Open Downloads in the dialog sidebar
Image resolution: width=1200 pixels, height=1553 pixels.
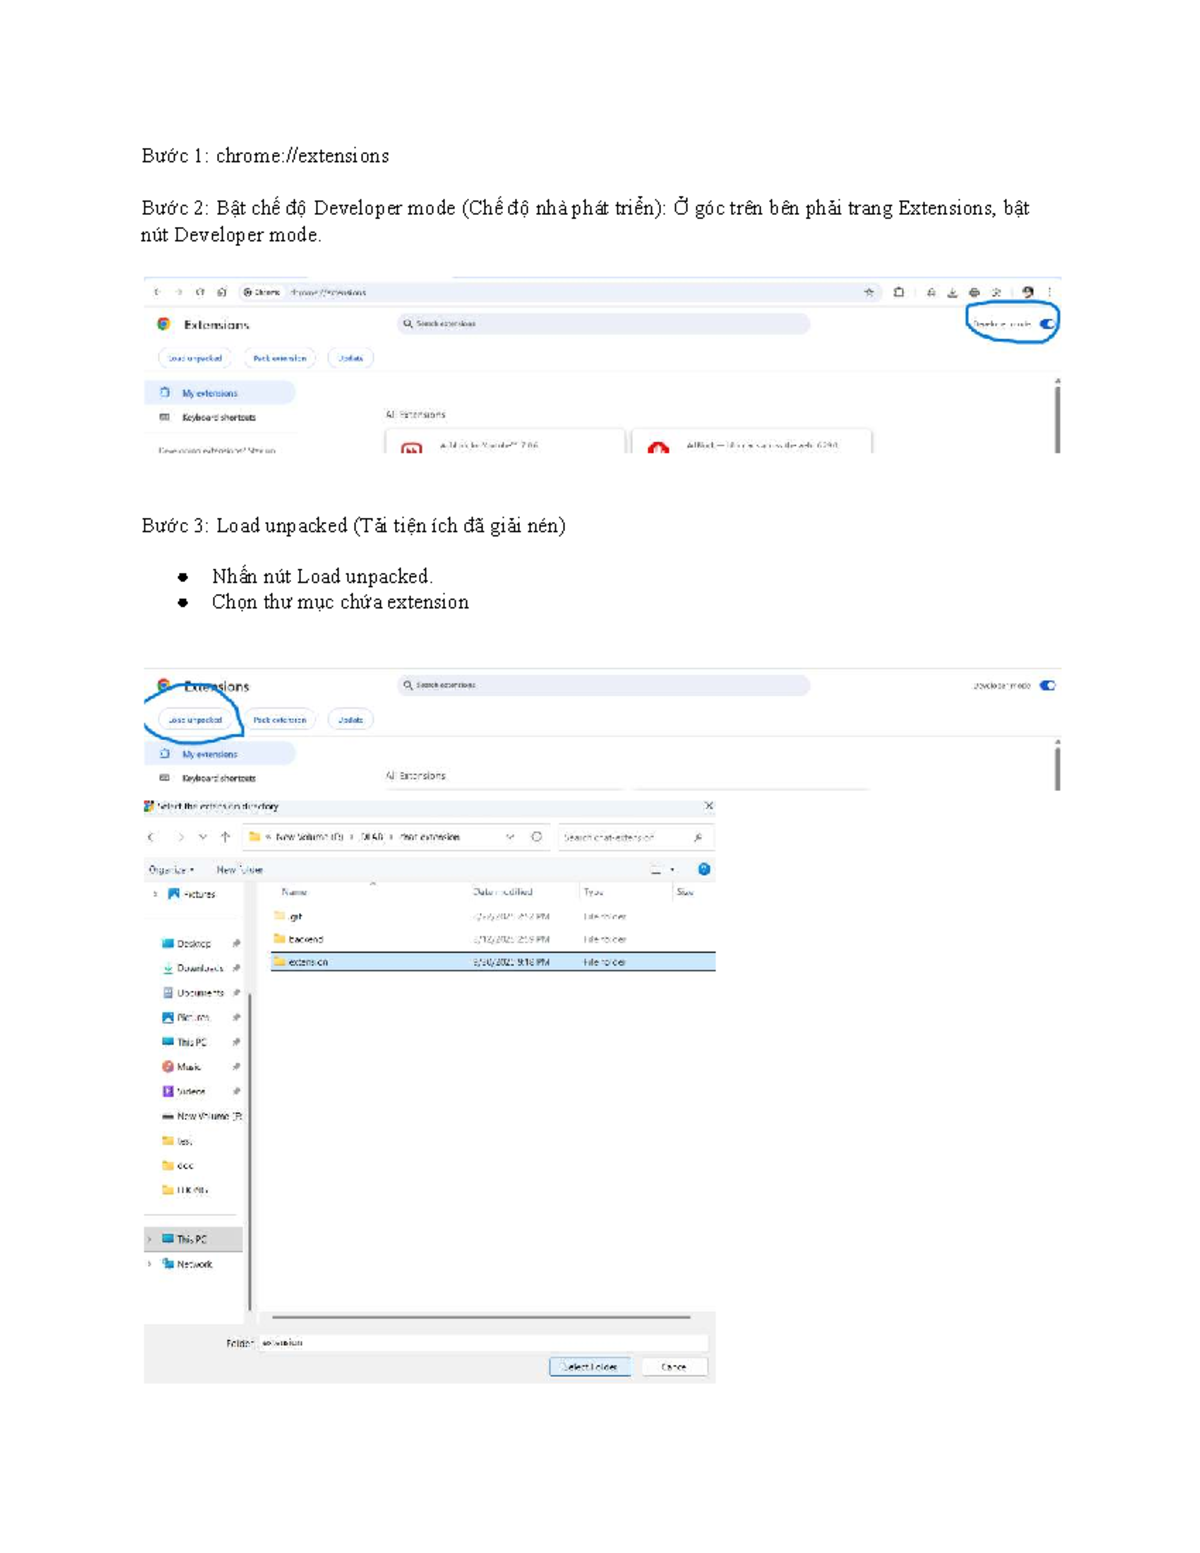[x=200, y=968]
